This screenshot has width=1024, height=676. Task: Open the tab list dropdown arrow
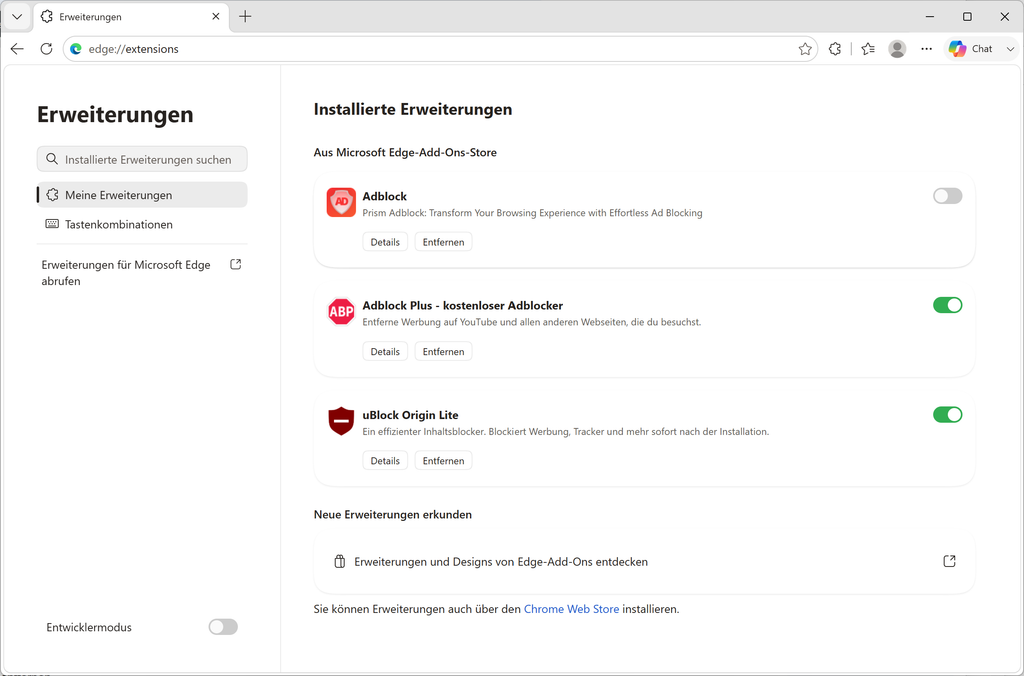point(18,17)
